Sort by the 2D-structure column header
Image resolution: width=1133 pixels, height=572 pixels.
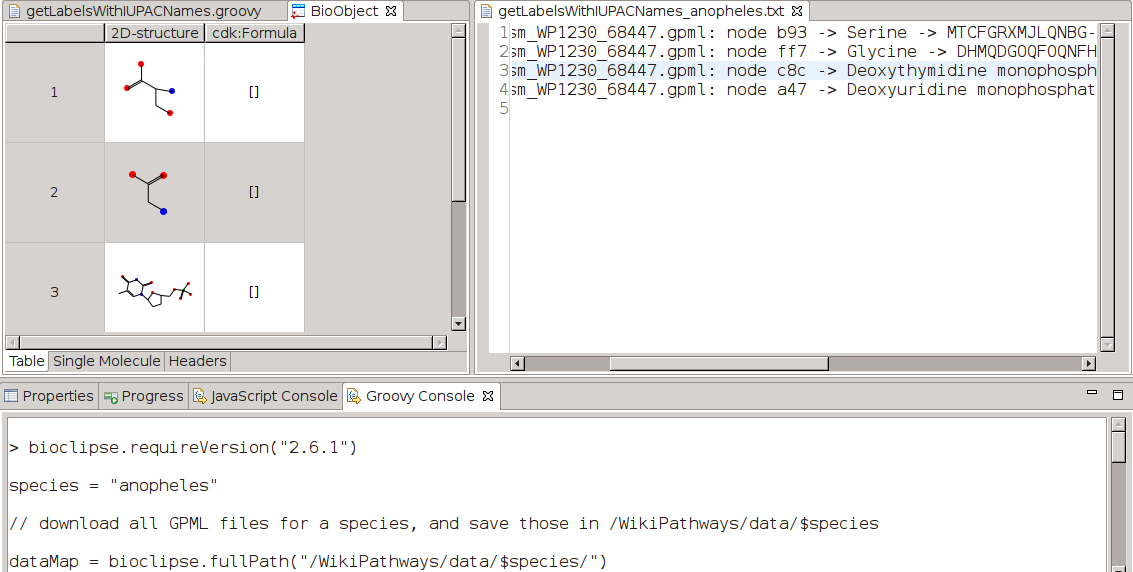154,33
